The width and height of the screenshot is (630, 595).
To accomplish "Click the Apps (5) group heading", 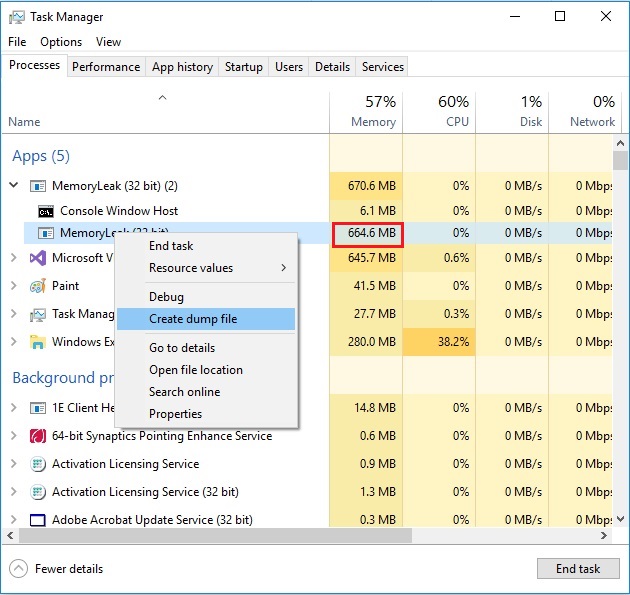I will click(x=41, y=156).
